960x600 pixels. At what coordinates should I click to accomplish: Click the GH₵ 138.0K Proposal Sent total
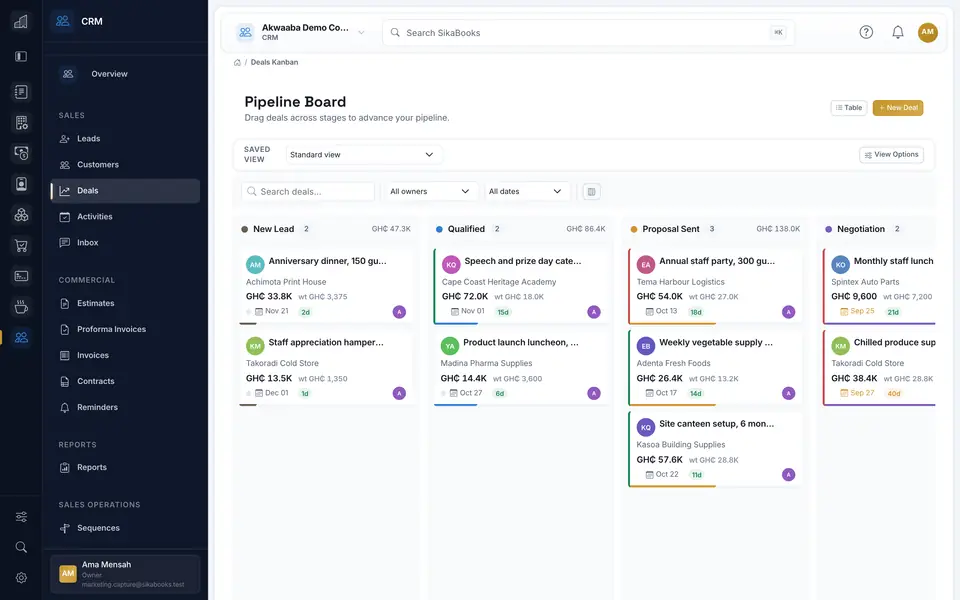pos(778,229)
